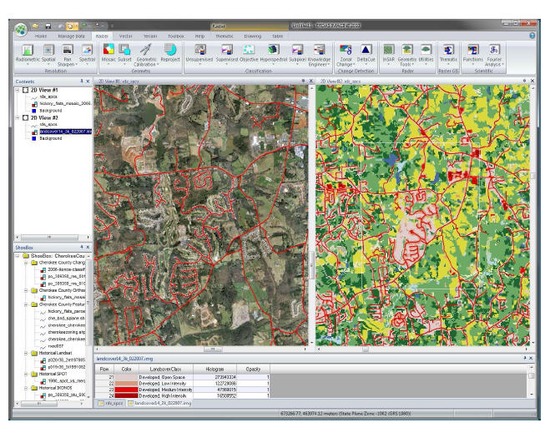
Task: Collapse the 2D View #1 tree node
Action: point(17,90)
